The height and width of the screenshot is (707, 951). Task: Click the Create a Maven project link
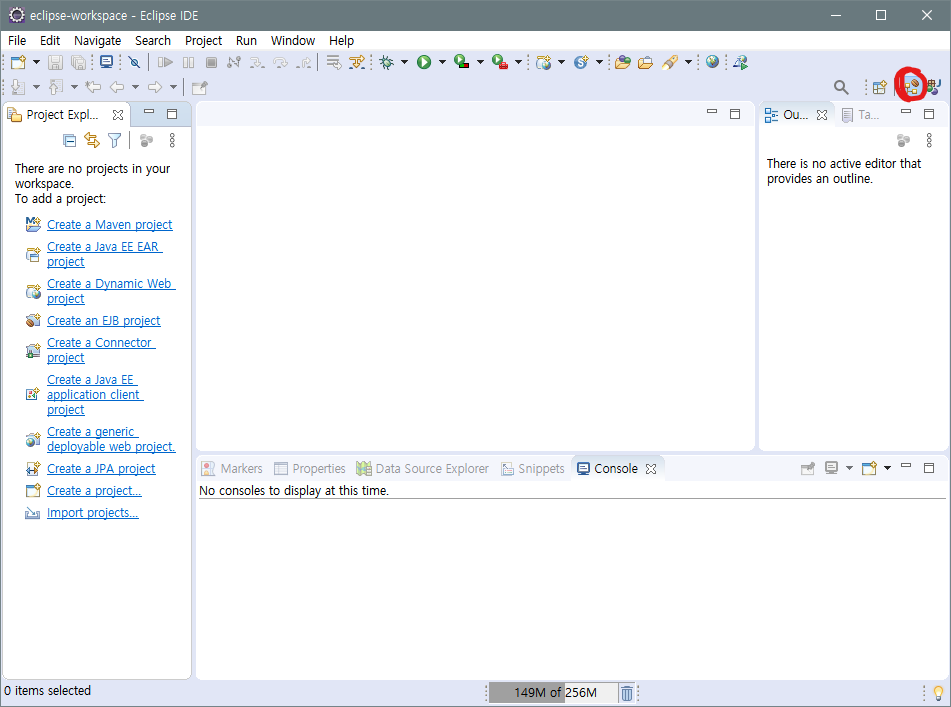(x=110, y=225)
